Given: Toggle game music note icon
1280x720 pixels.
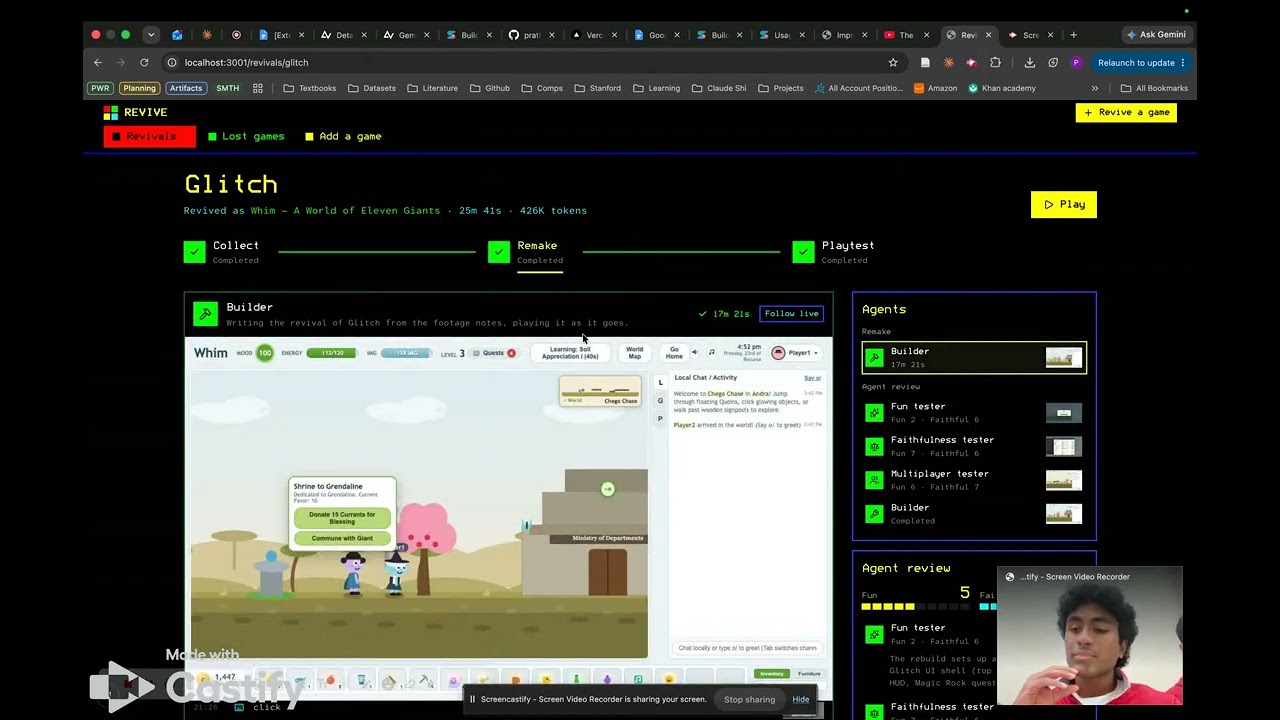Looking at the screenshot, I should point(711,352).
